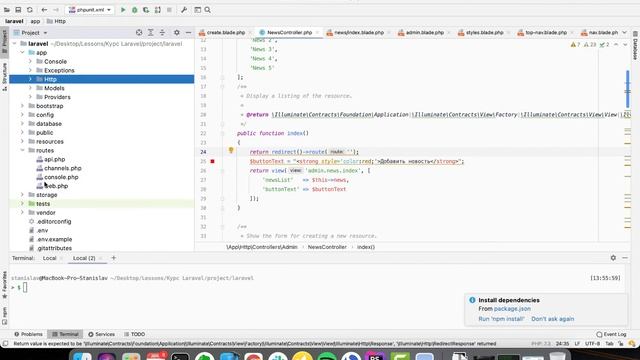Viewport: 640px width, 360px height.
Task: Run the phpunit.xml configuration
Action: tap(123, 9)
